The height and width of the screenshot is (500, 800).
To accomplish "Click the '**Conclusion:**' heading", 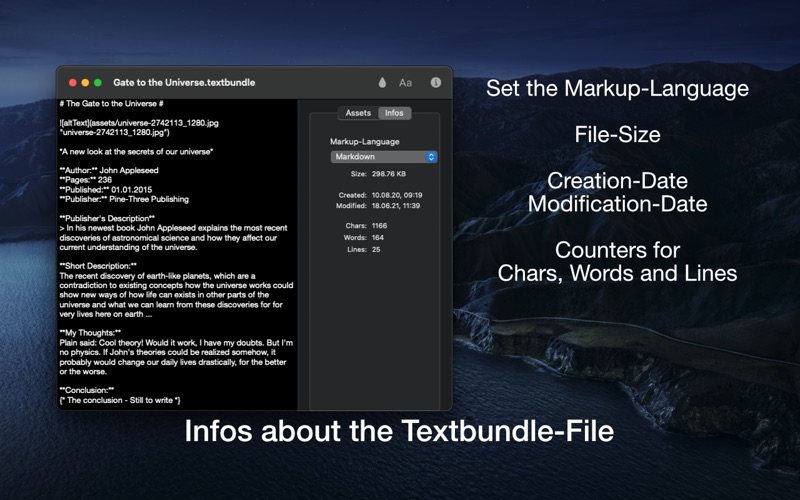I will pyautogui.click(x=87, y=390).
